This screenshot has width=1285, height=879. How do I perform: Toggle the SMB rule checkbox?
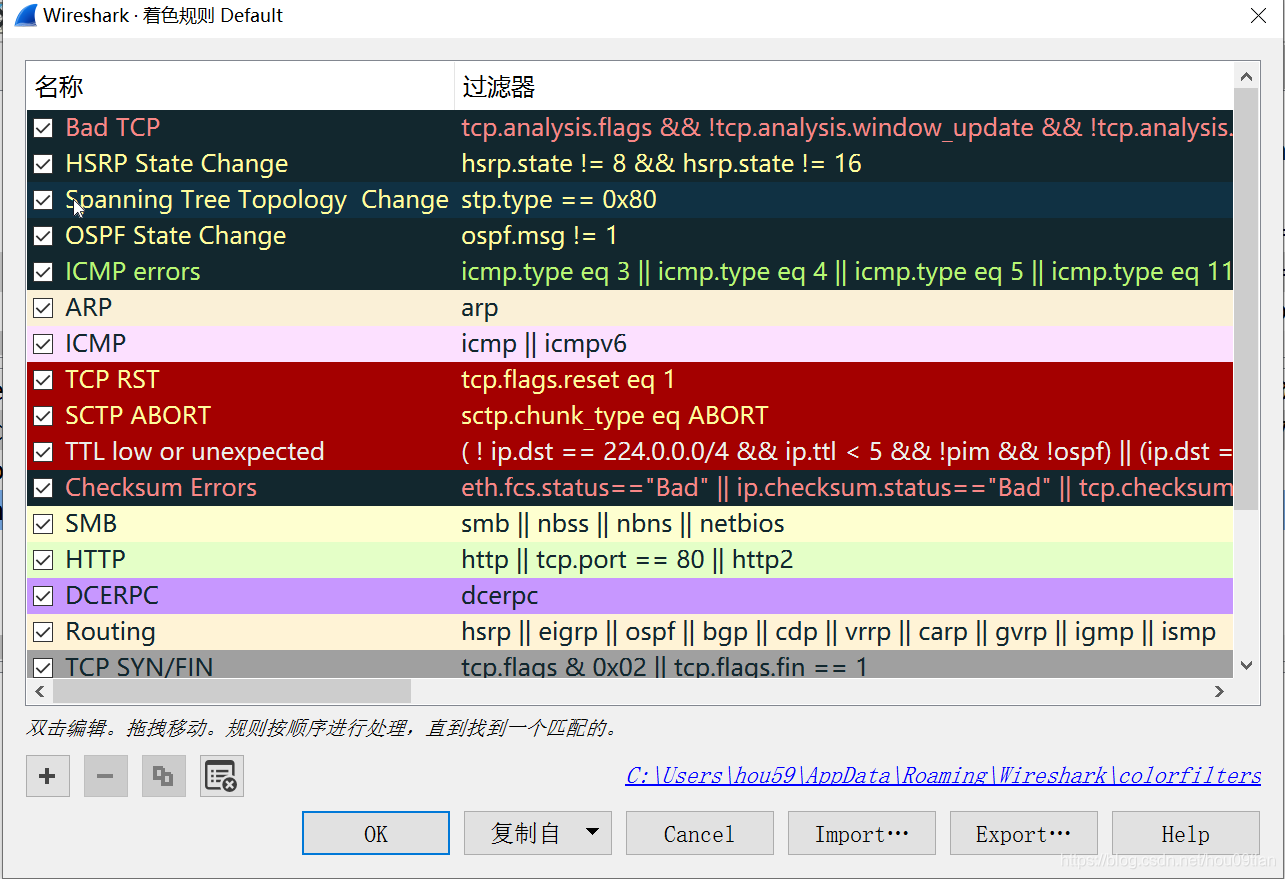coord(43,524)
